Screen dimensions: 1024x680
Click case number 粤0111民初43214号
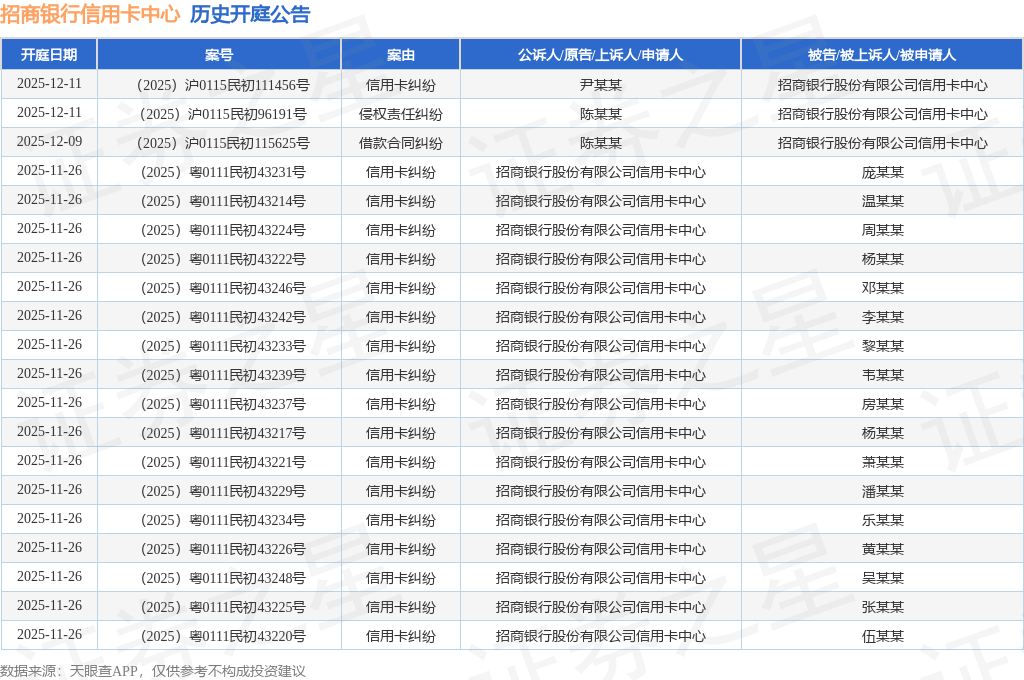coord(222,201)
